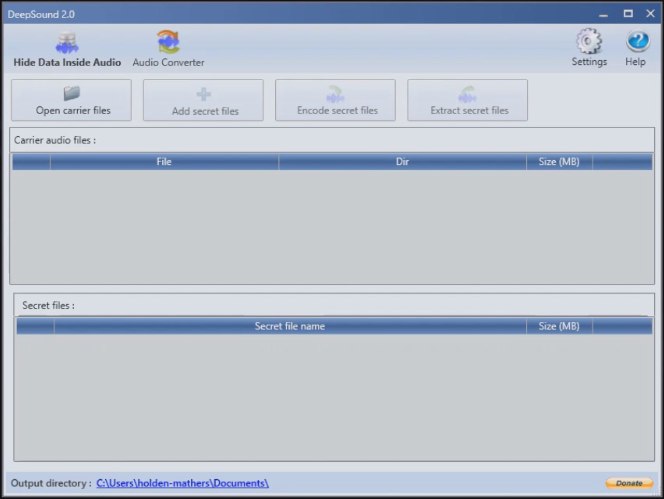Click the Dir column header
Viewport: 664px width, 499px height.
tap(402, 161)
